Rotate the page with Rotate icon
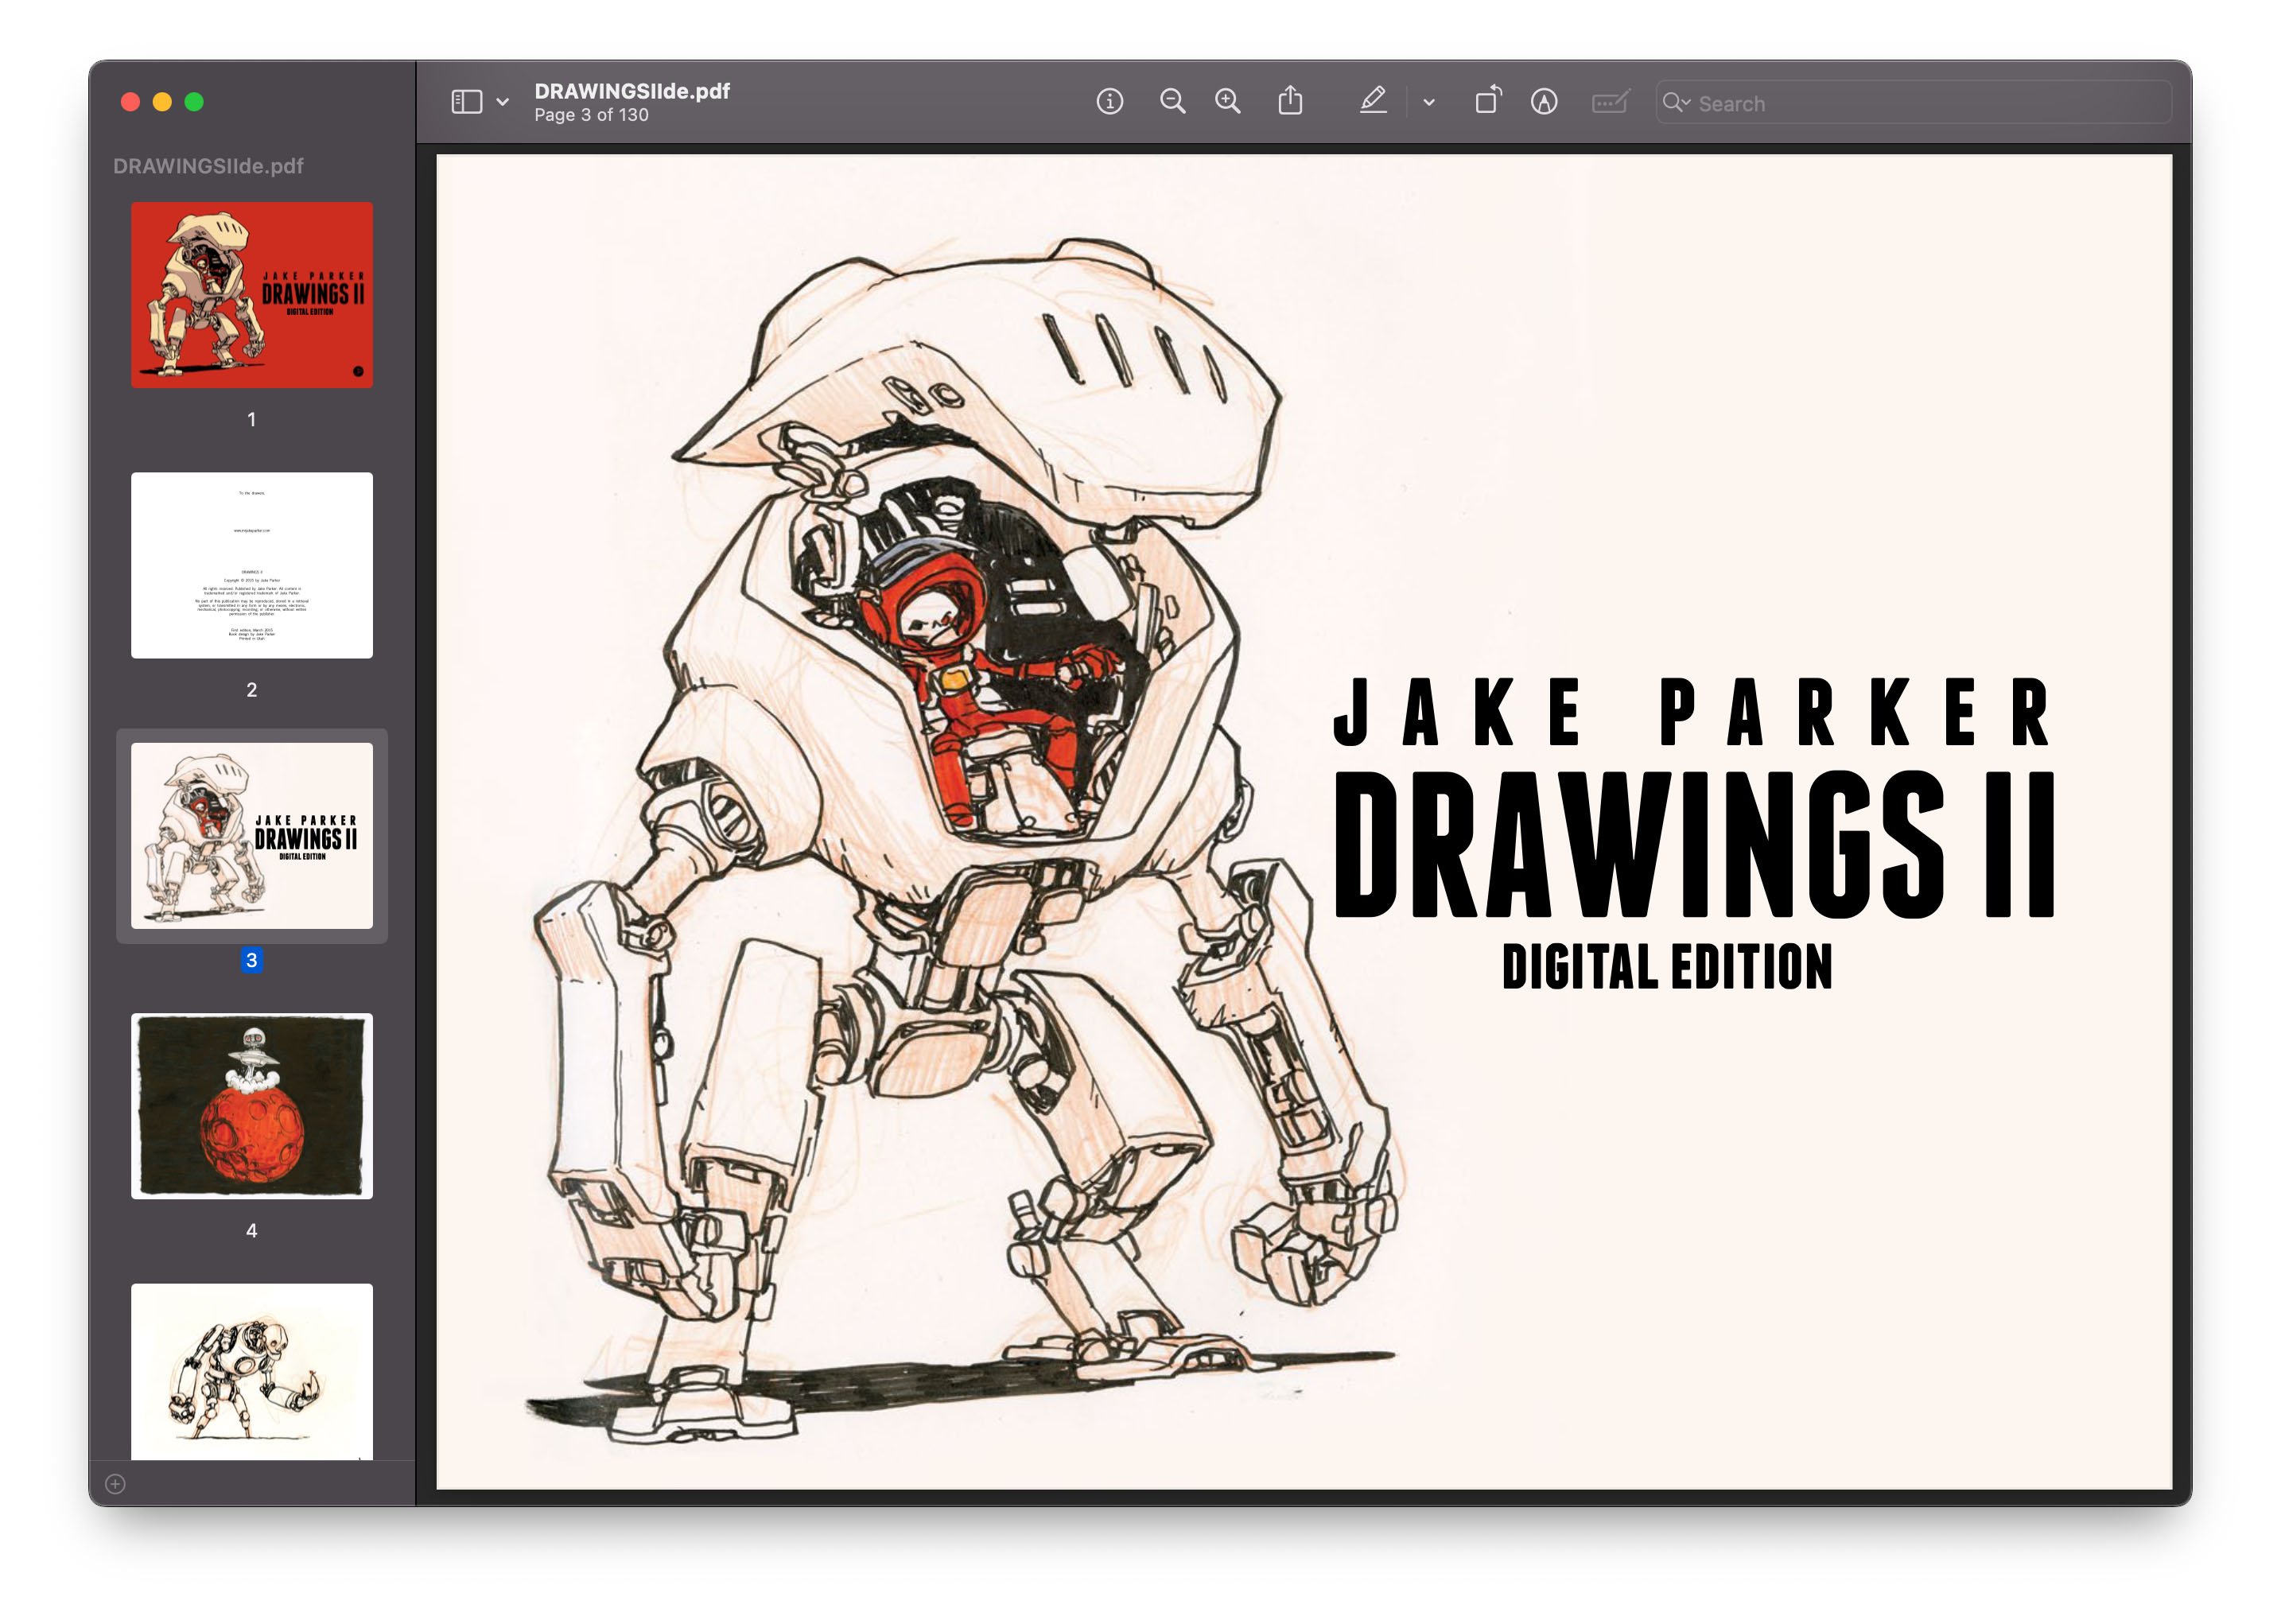Screen dimensions: 2281x1624 click(1488, 101)
